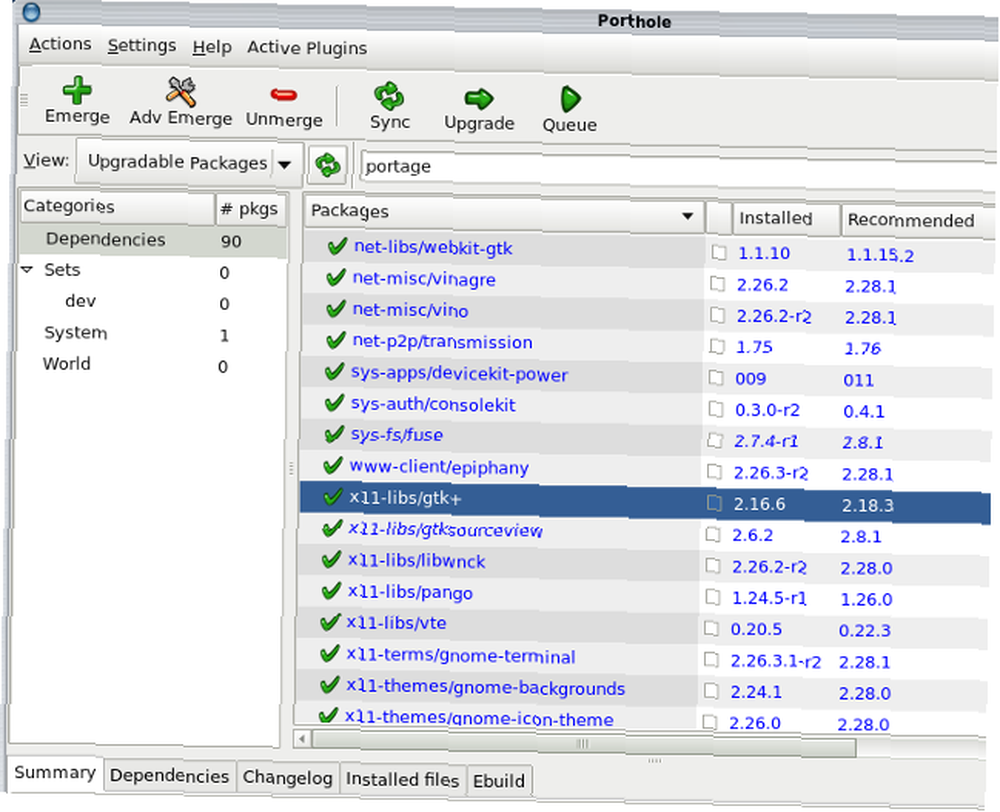Switch to the Changelog tab
Image resolution: width=1000 pixels, height=812 pixels.
tap(287, 778)
